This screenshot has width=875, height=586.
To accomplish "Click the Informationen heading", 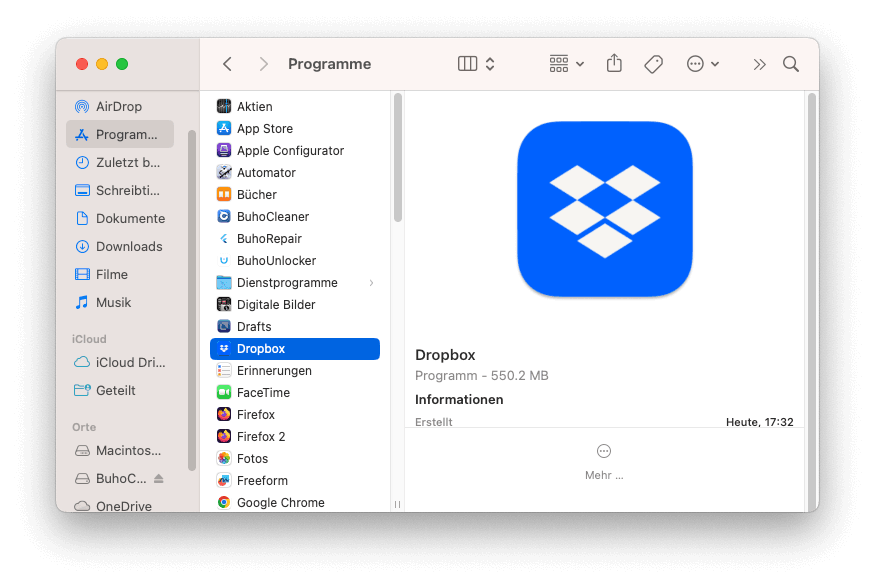I will 459,400.
